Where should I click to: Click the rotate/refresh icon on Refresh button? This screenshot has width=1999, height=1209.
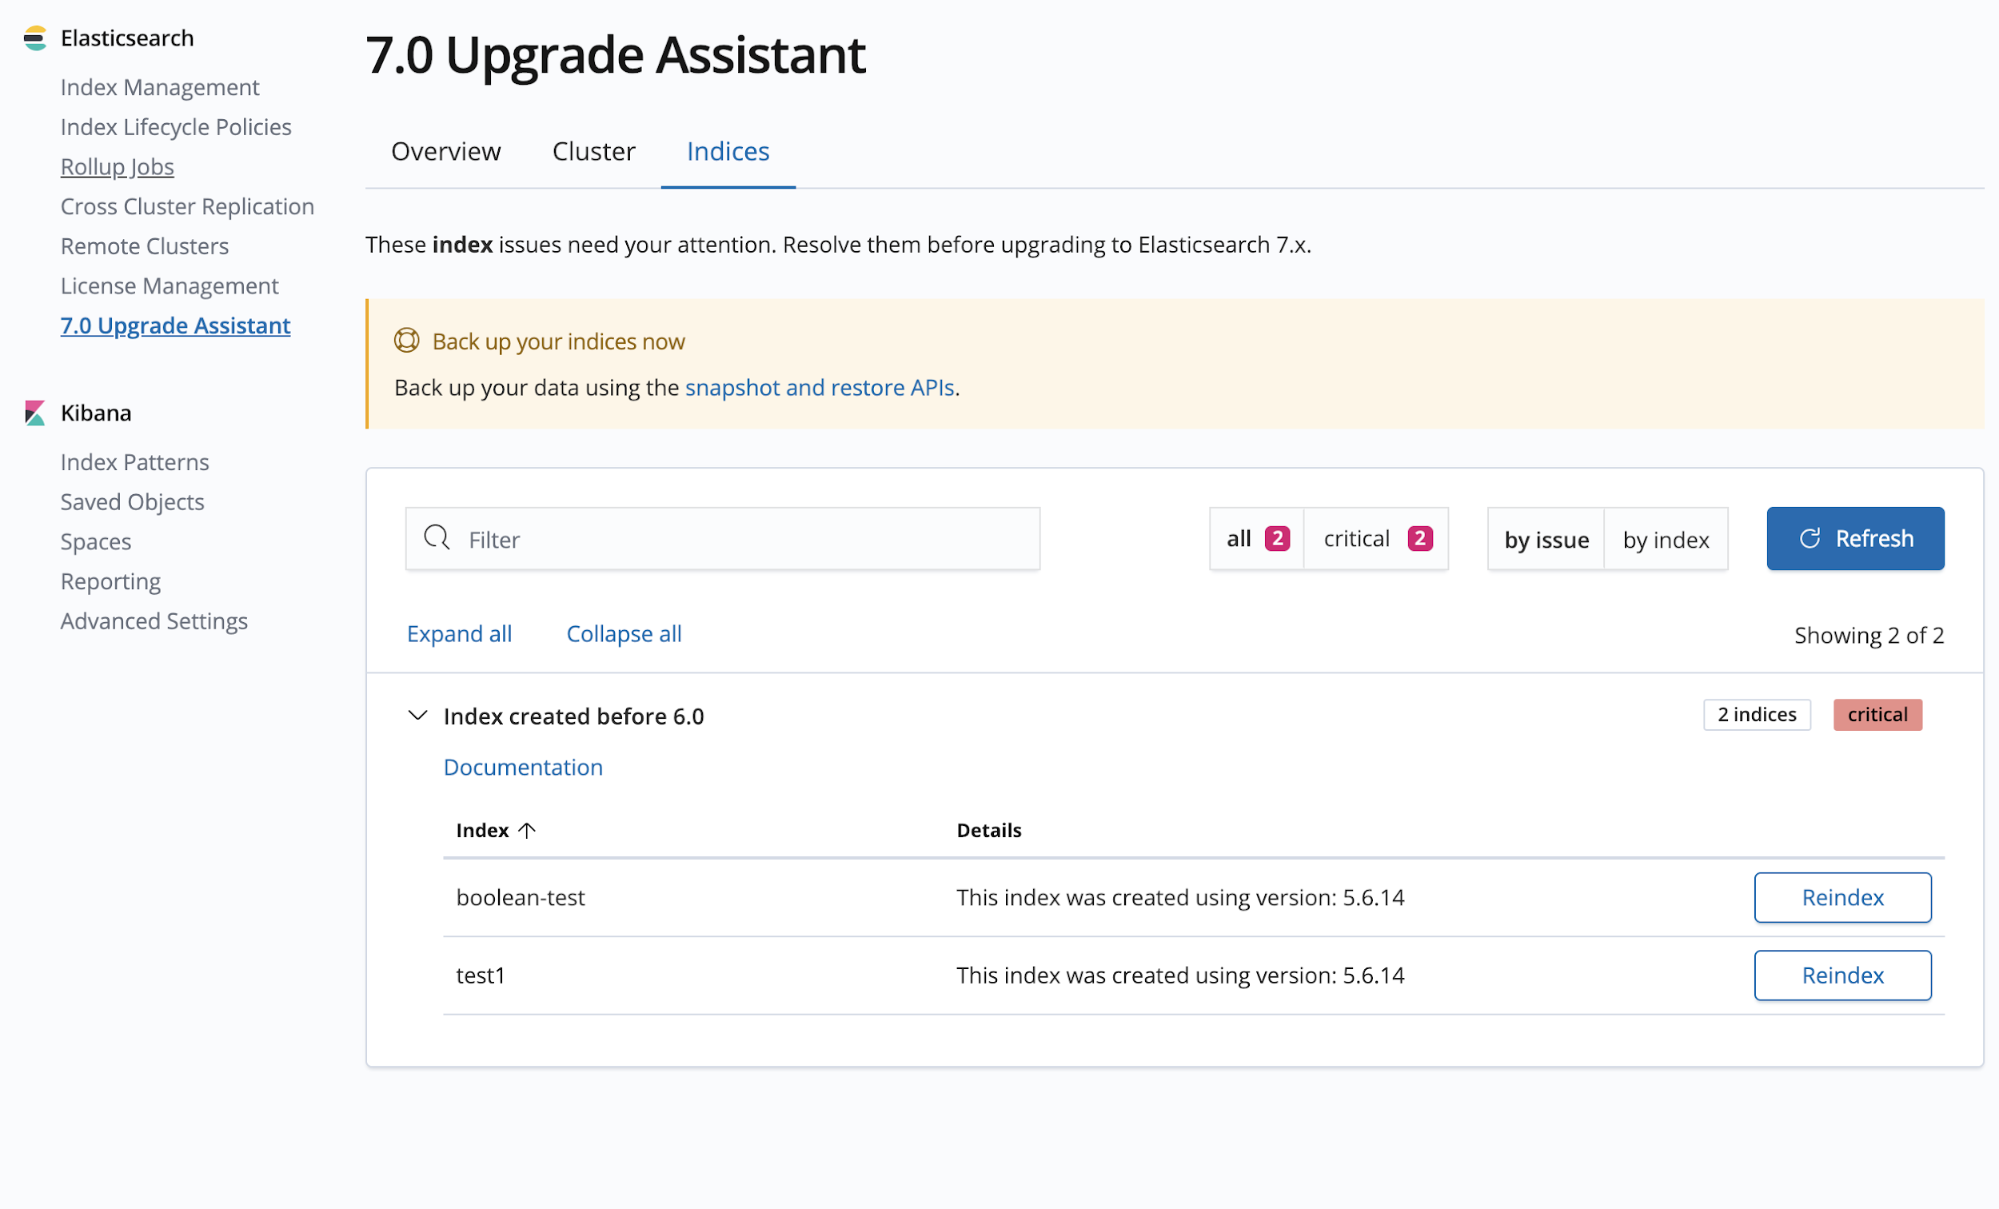[x=1811, y=538]
